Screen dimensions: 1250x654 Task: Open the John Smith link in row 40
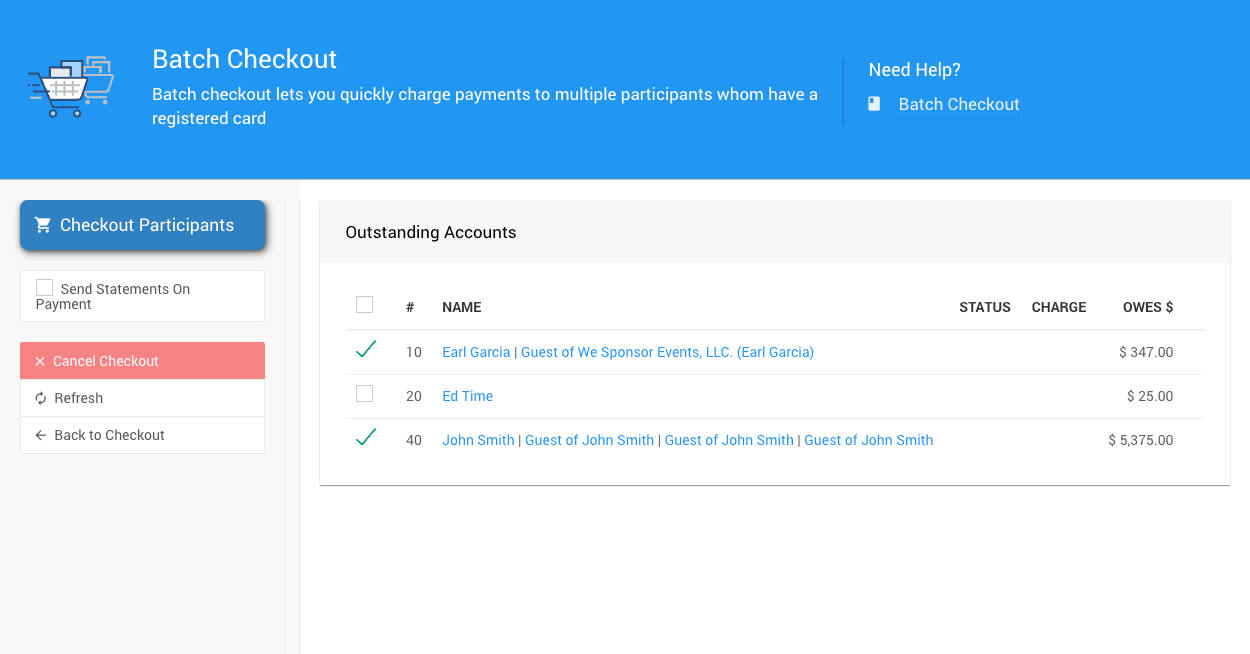pyautogui.click(x=478, y=440)
